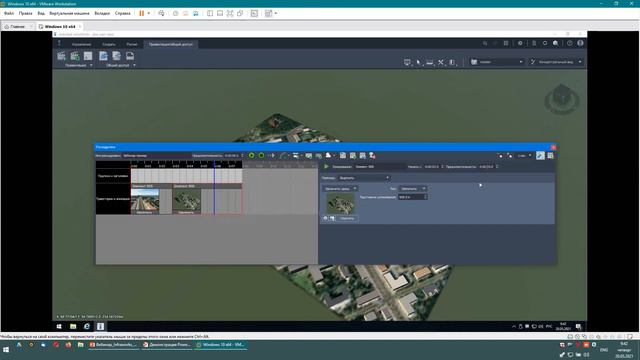Click the distance value stepper field
The height and width of the screenshot is (360, 640).
412,197
